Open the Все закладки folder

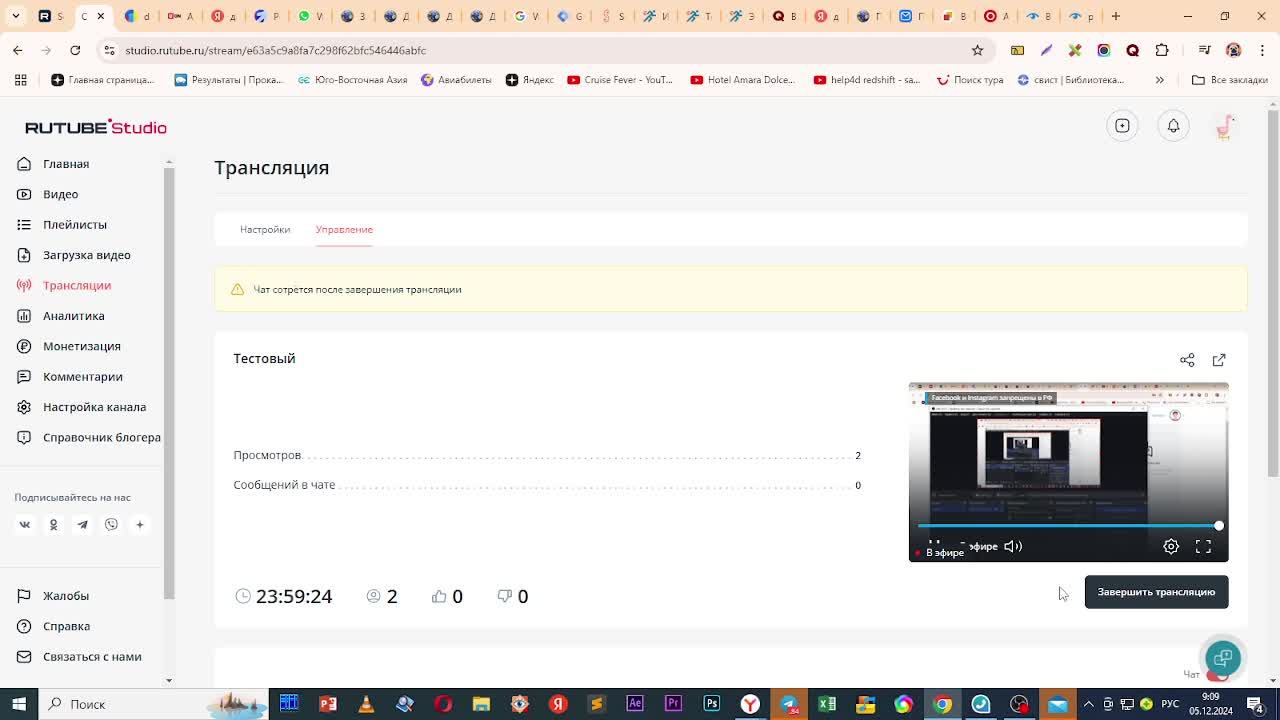point(1230,80)
